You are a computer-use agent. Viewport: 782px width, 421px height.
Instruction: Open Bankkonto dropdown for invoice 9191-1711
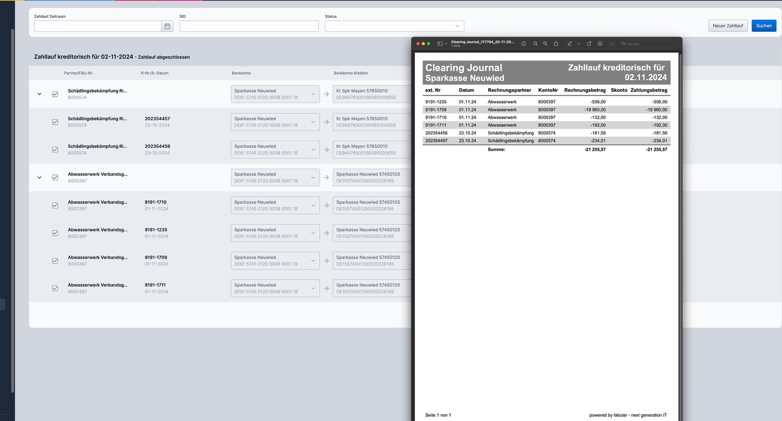coord(275,288)
